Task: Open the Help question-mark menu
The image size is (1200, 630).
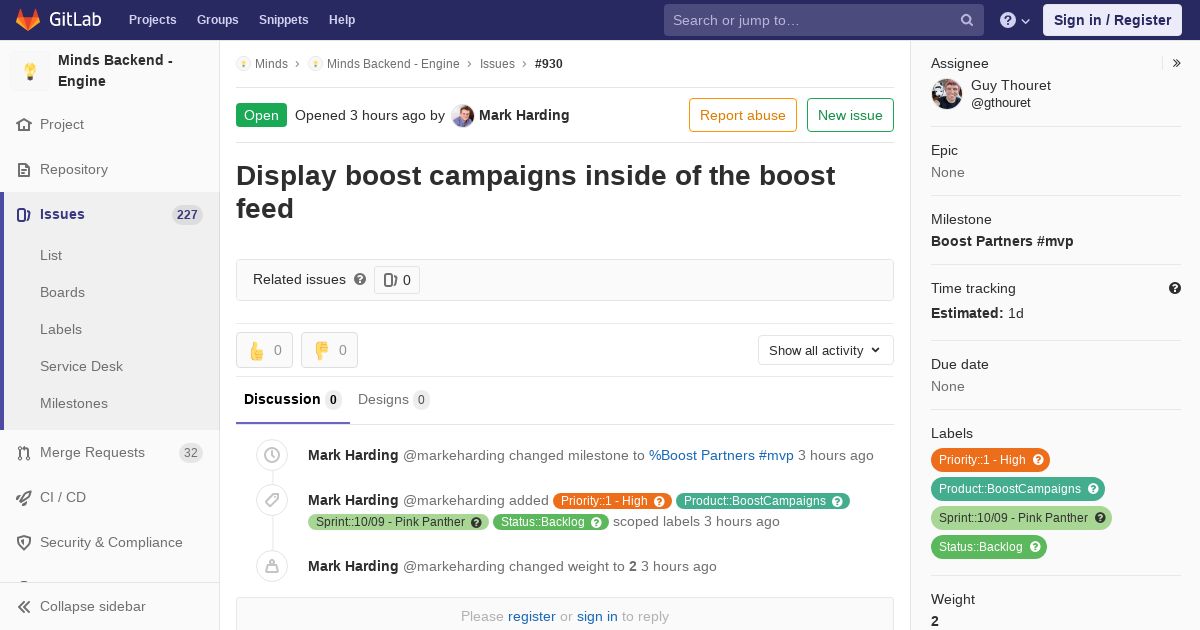Action: (x=1015, y=20)
